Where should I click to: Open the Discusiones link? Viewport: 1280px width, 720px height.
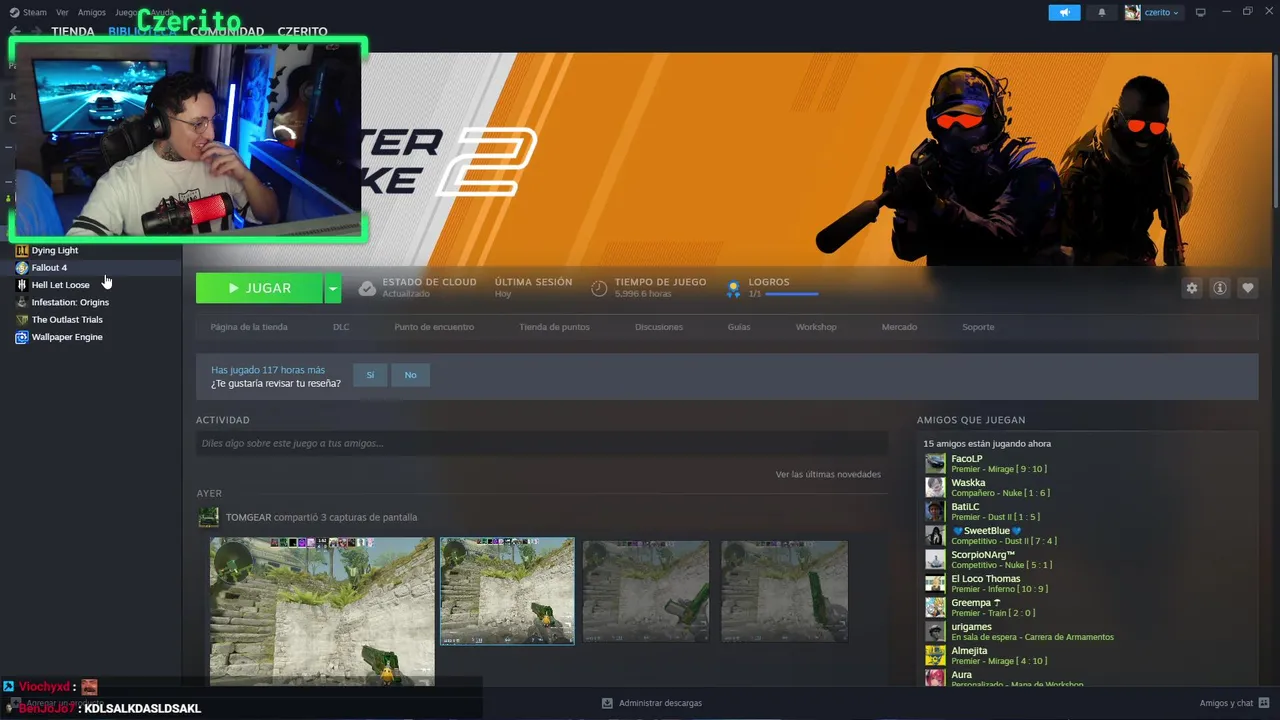coord(659,327)
